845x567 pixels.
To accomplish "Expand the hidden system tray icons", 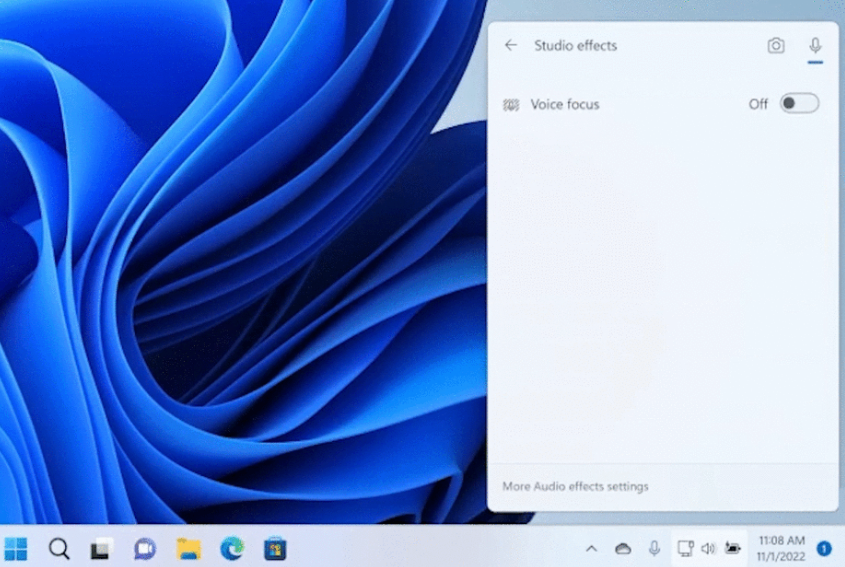I will pyautogui.click(x=591, y=548).
